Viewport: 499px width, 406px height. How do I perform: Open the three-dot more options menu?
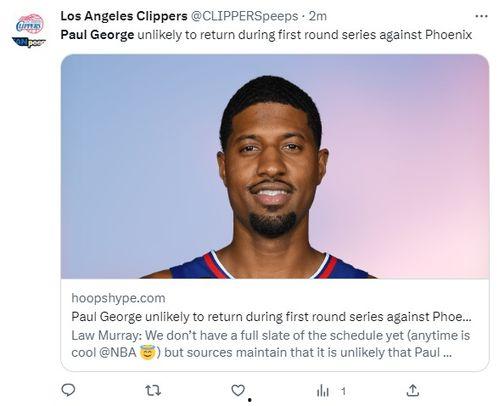tap(481, 16)
